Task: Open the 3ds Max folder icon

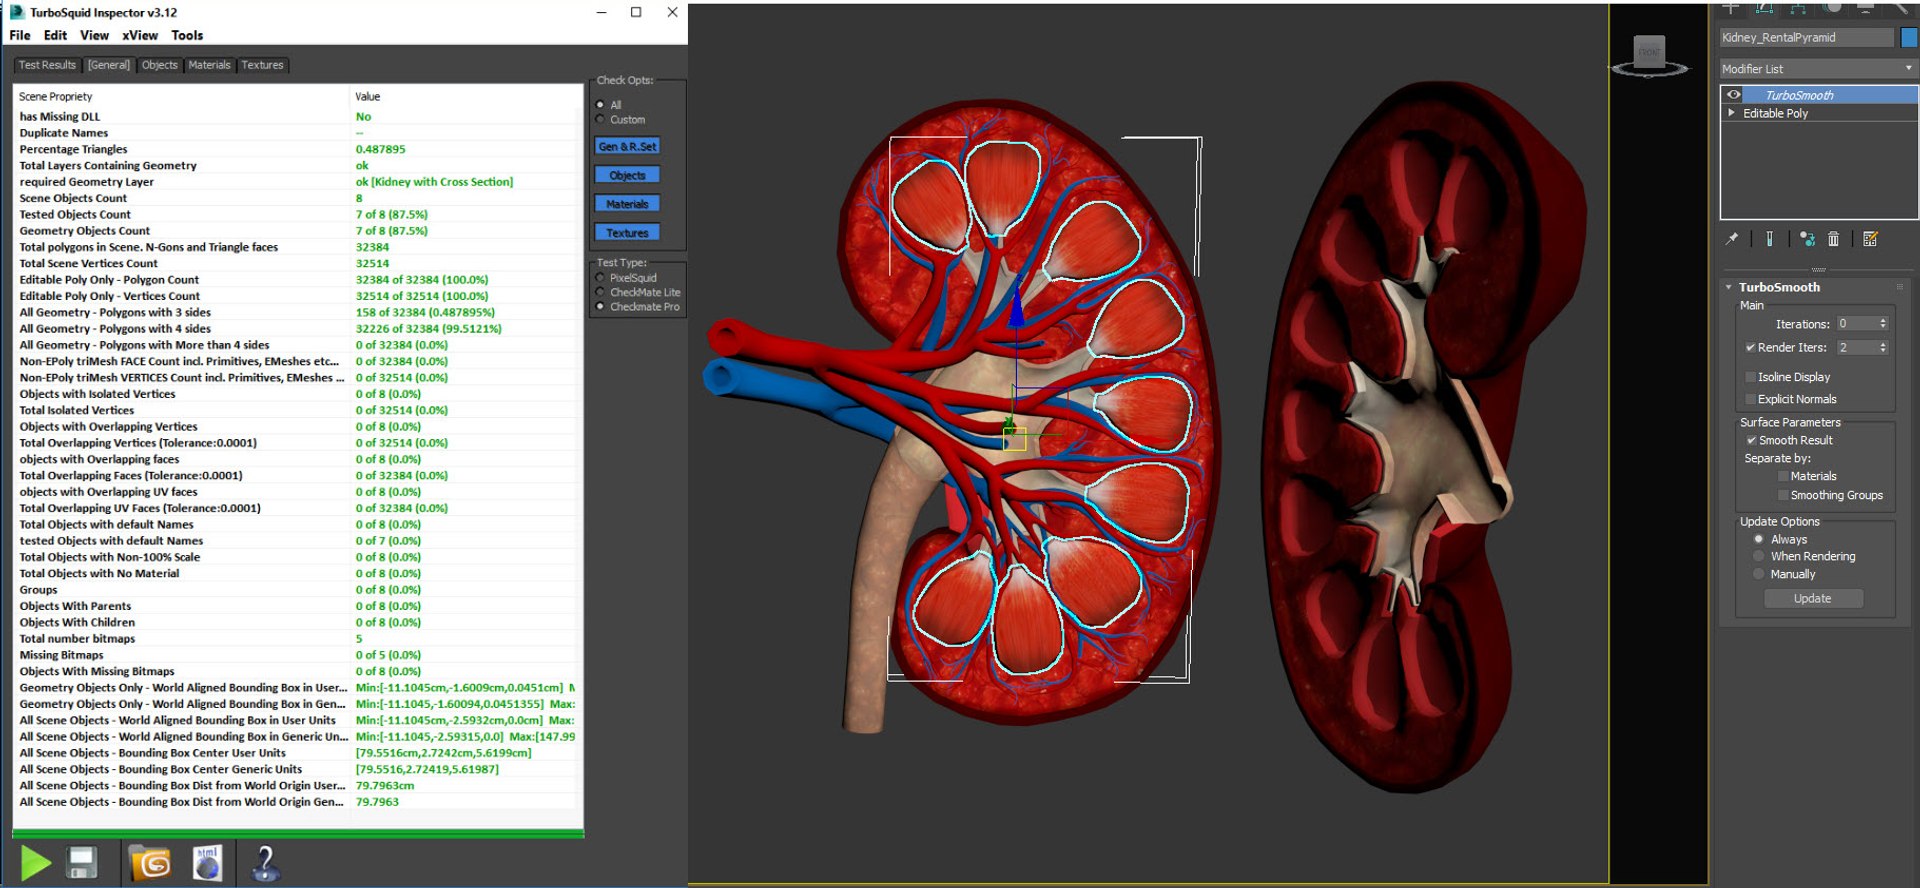Action: (x=150, y=862)
